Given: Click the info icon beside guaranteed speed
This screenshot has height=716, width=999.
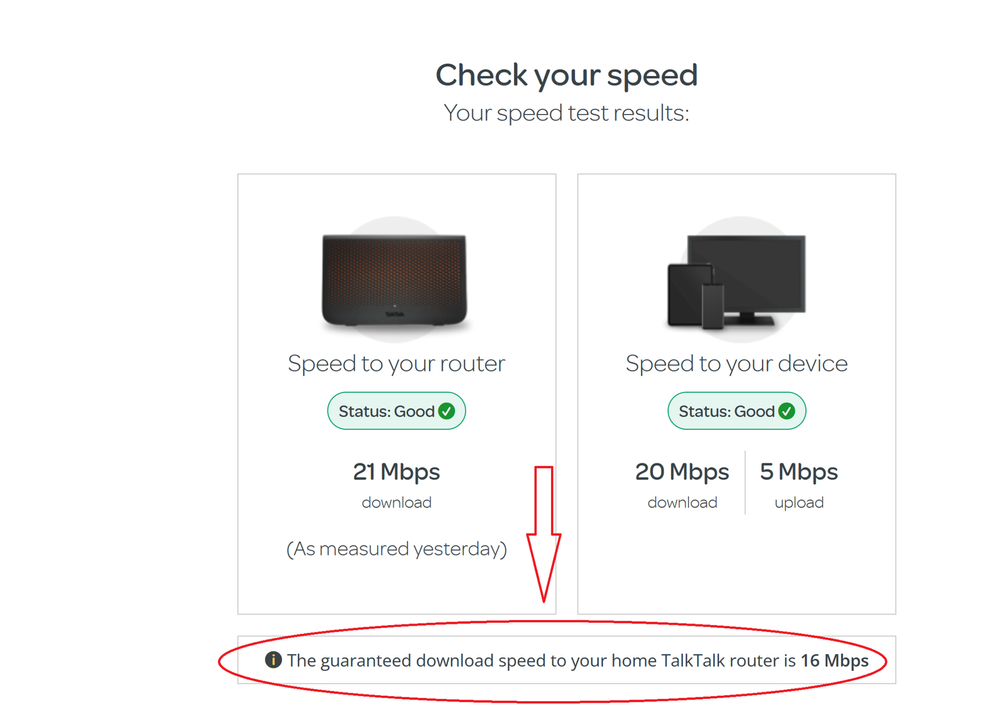Looking at the screenshot, I should [273, 660].
